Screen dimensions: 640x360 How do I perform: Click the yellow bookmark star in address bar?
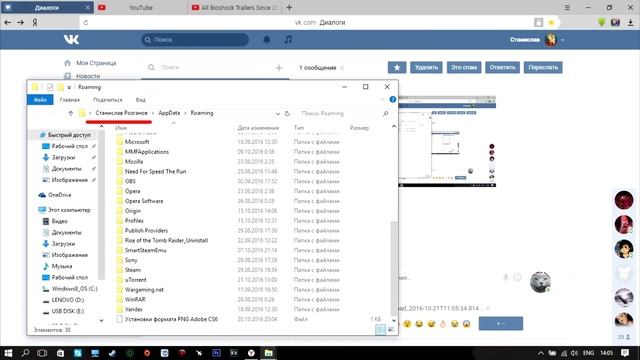551,22
